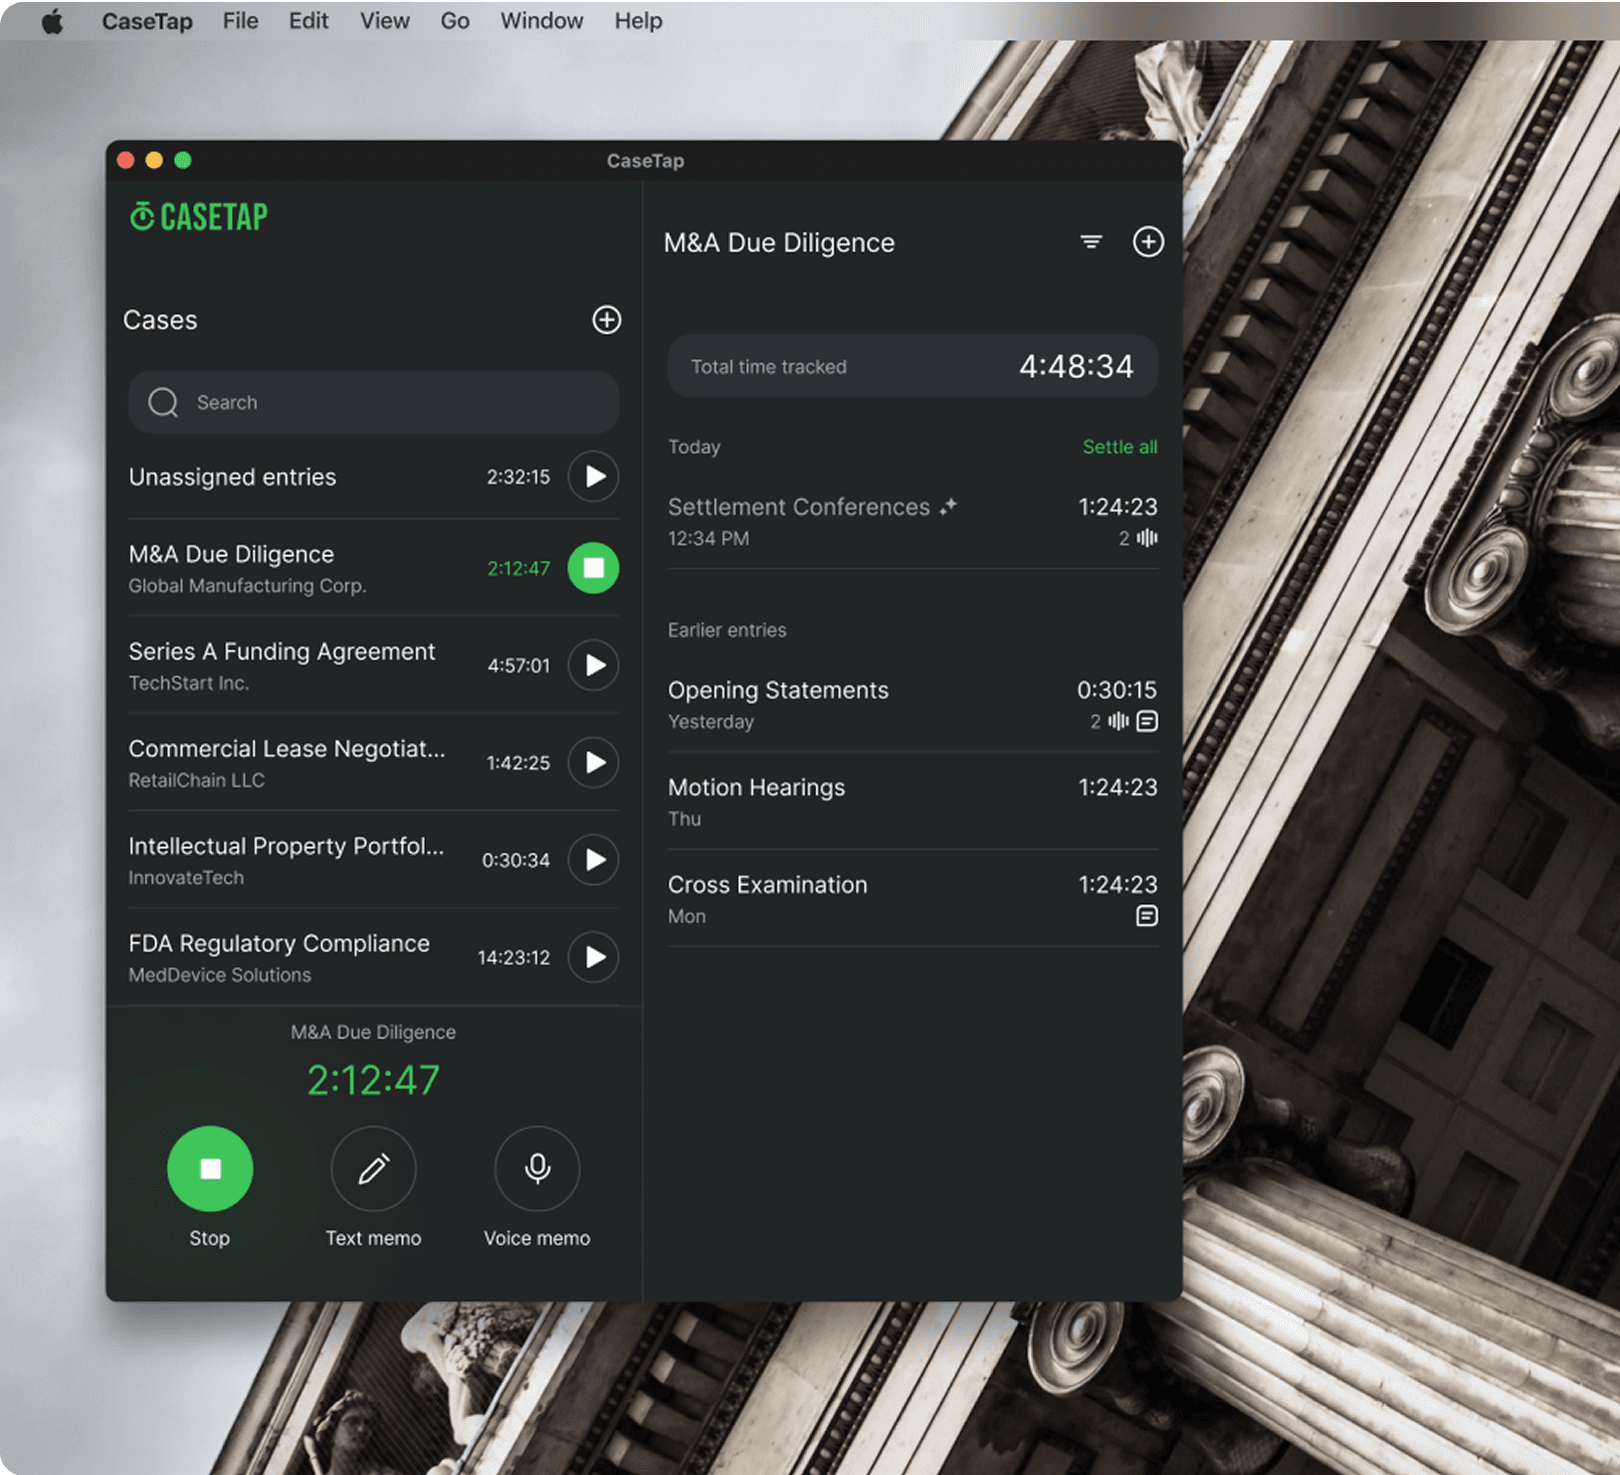Start timer for FDA Regulatory Compliance
Image resolution: width=1620 pixels, height=1475 pixels.
tap(594, 957)
